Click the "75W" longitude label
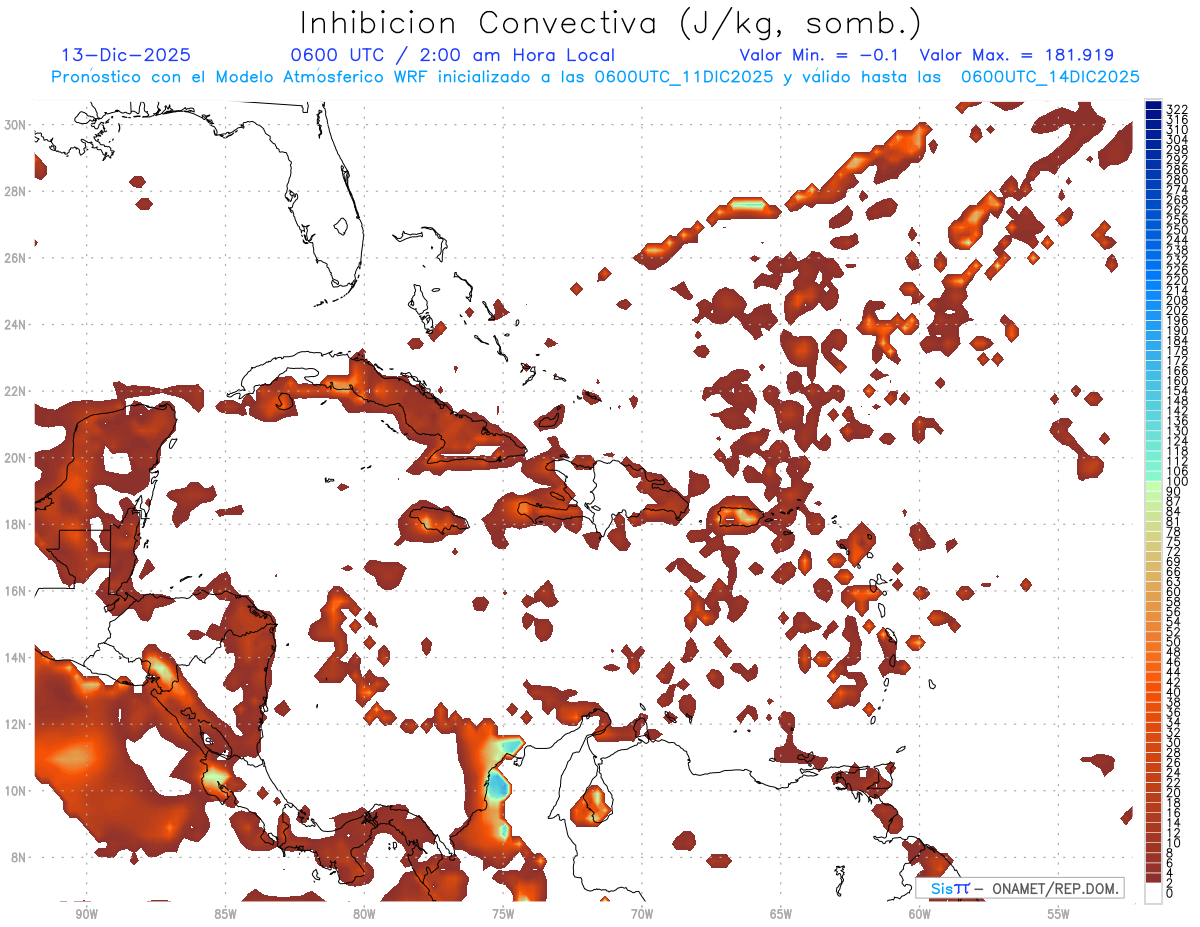Screen dimensions: 1200x927 click(503, 914)
